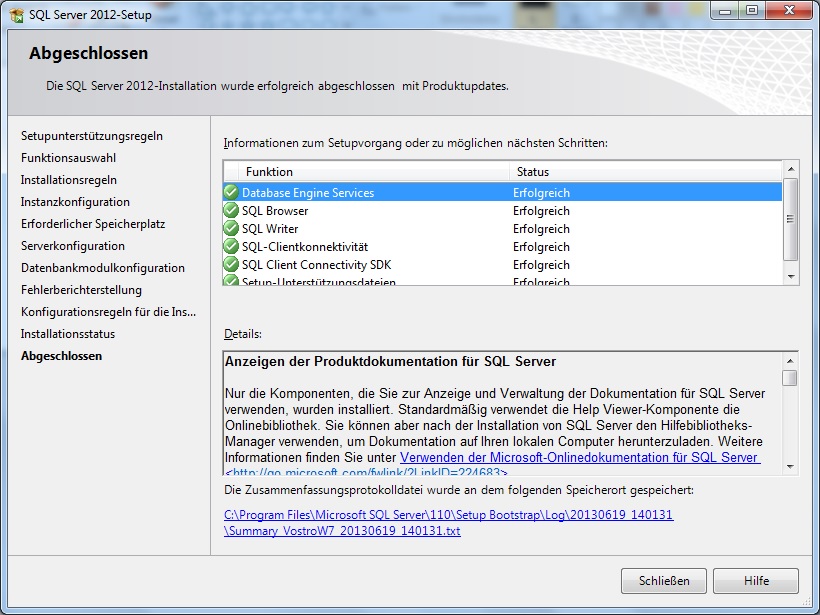Click the Installationsregeln step
The image size is (820, 615).
click(69, 180)
